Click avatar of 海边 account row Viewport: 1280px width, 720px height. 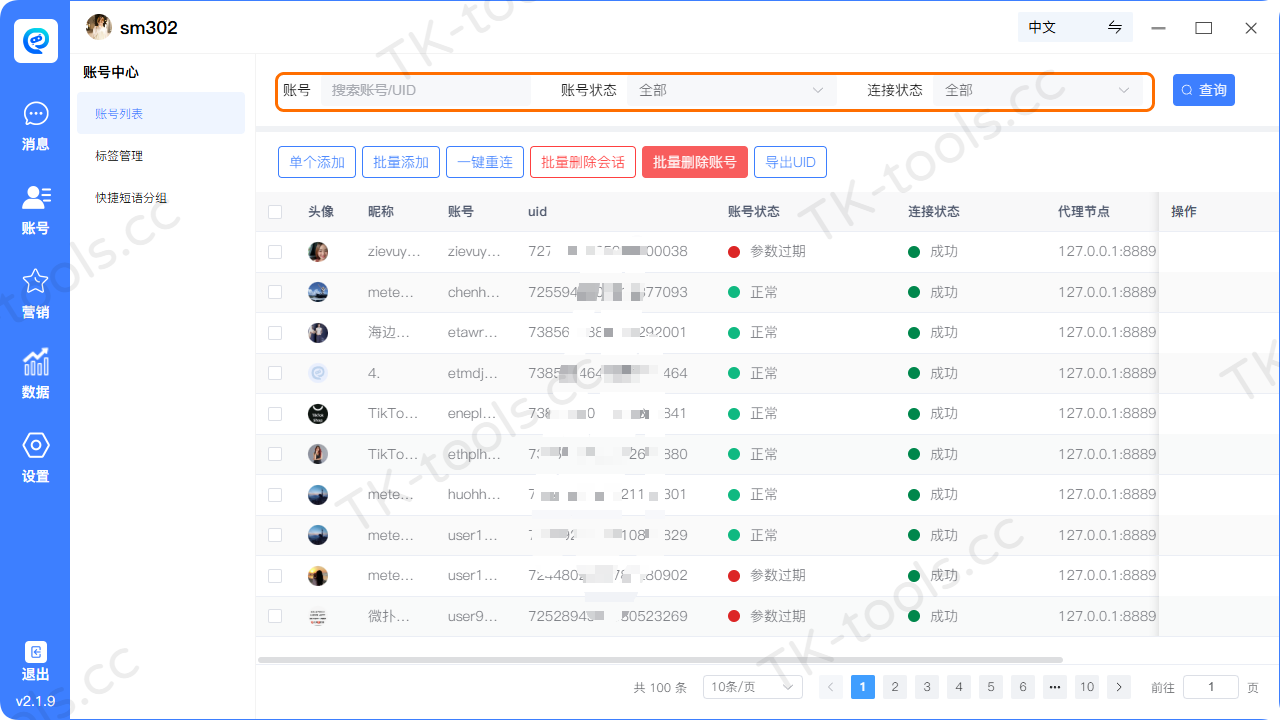(x=318, y=333)
